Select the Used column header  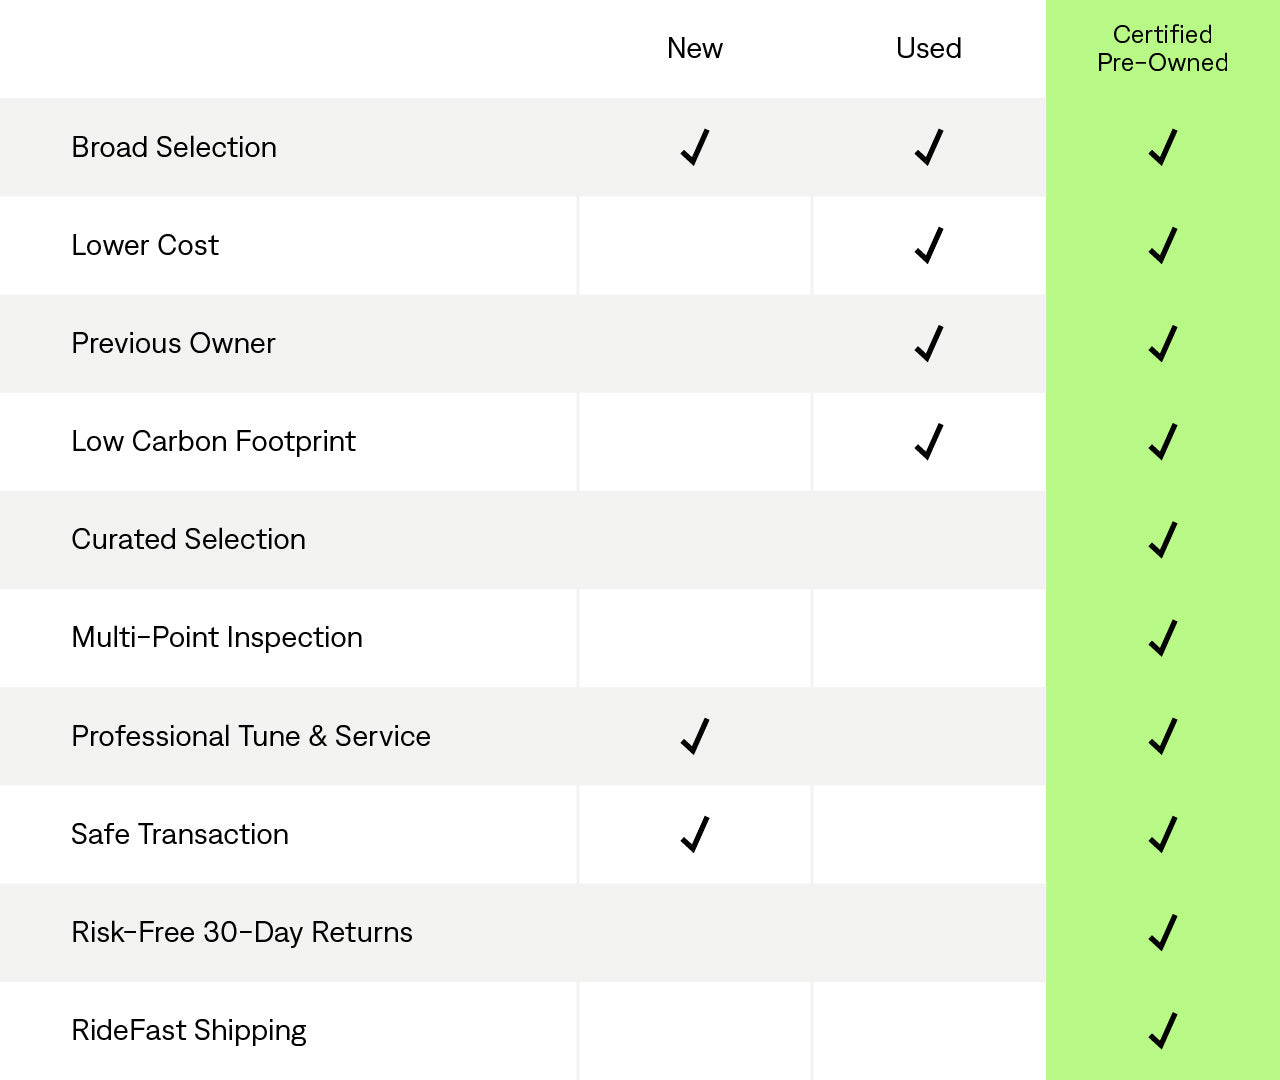[929, 48]
